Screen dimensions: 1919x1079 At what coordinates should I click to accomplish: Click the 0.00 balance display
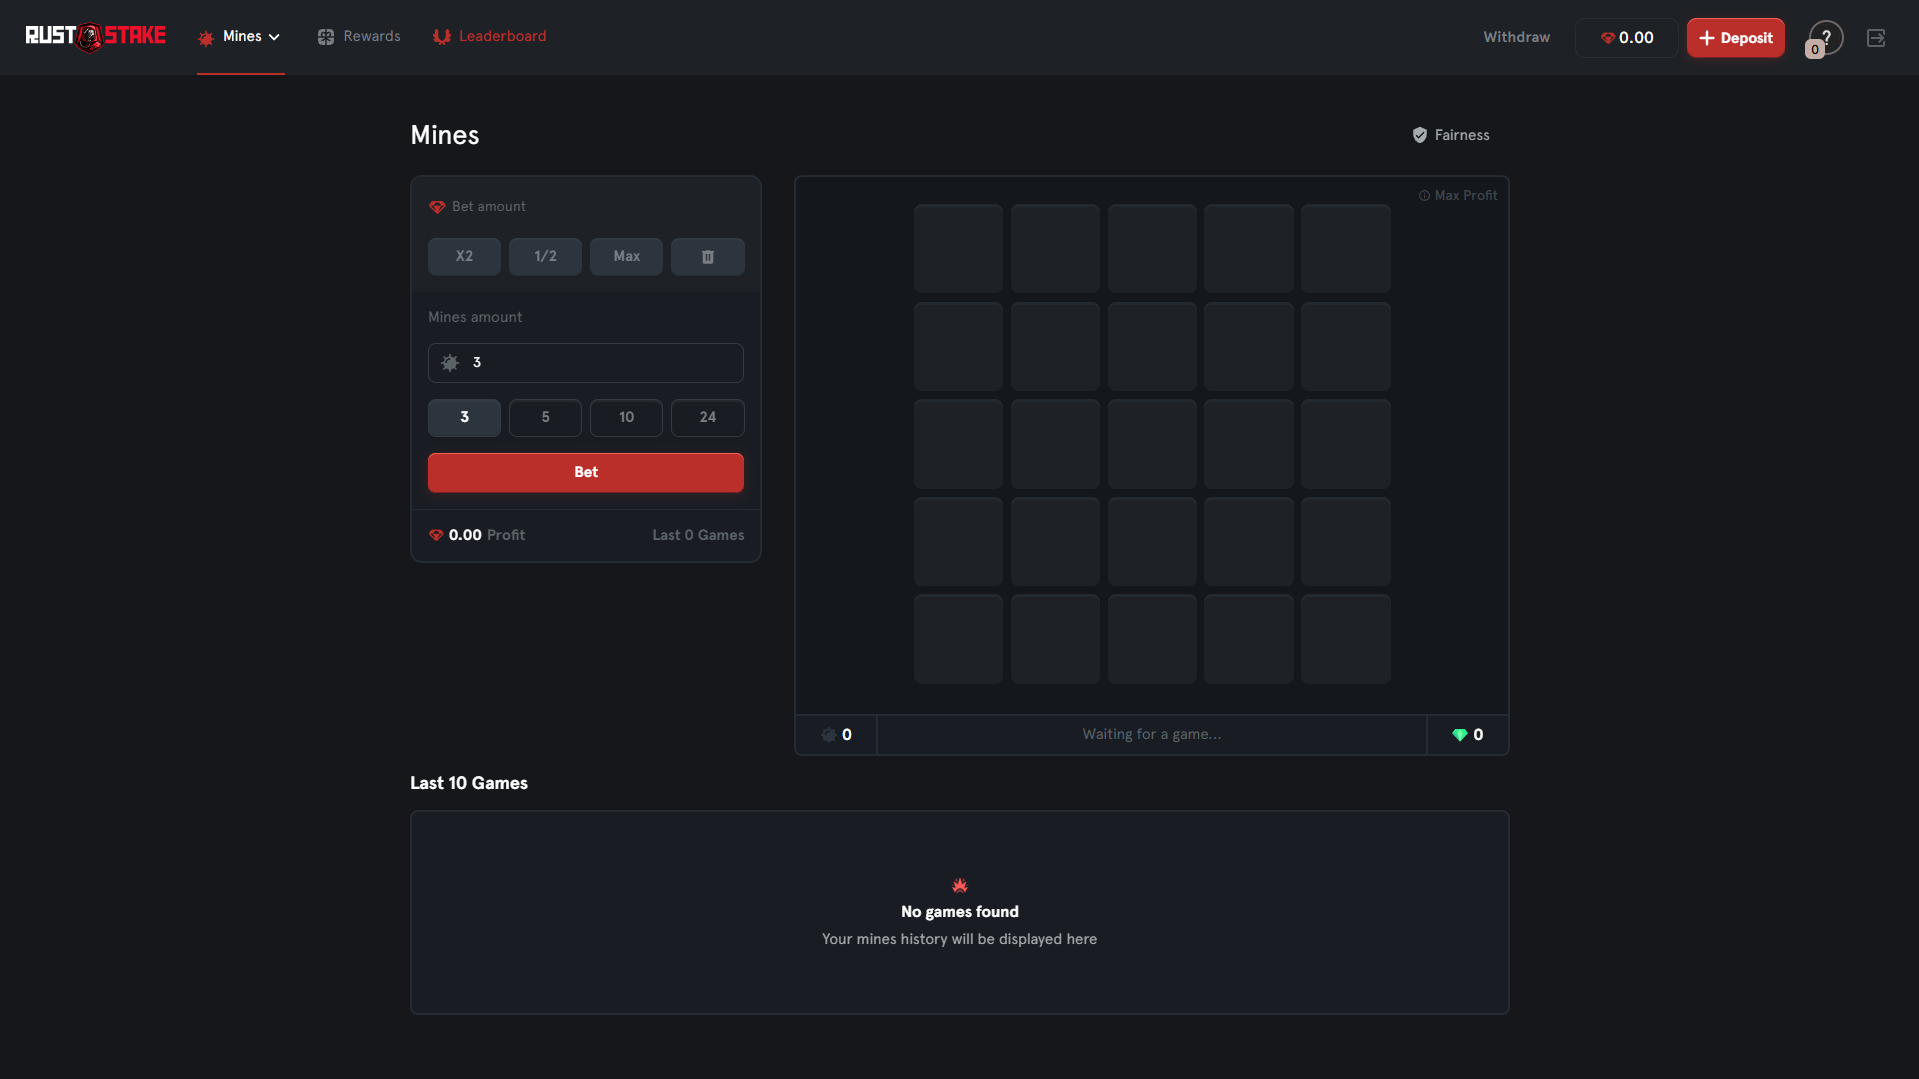(x=1626, y=38)
